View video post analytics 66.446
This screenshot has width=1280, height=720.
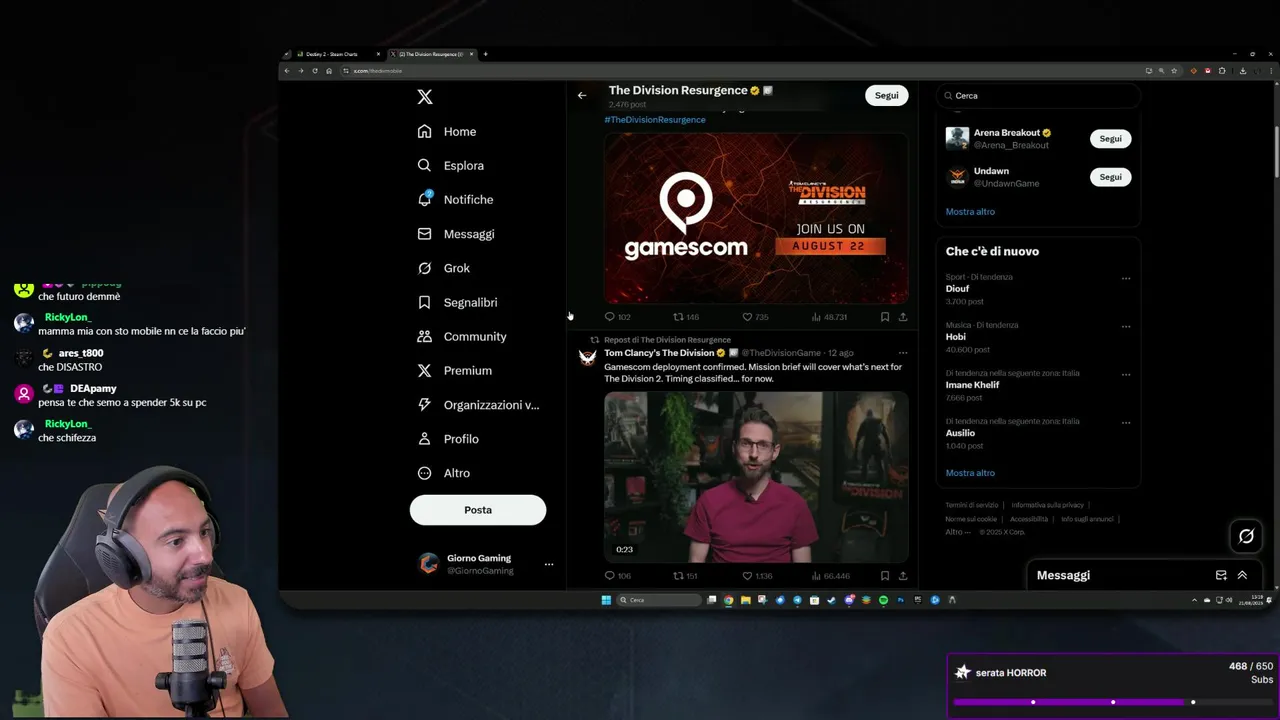pyautogui.click(x=830, y=576)
